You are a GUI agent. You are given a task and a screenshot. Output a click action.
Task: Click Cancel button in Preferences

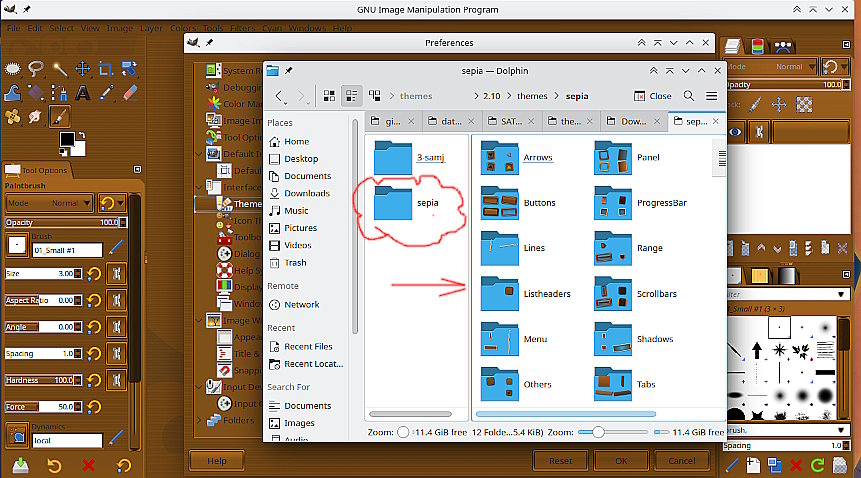[681, 461]
